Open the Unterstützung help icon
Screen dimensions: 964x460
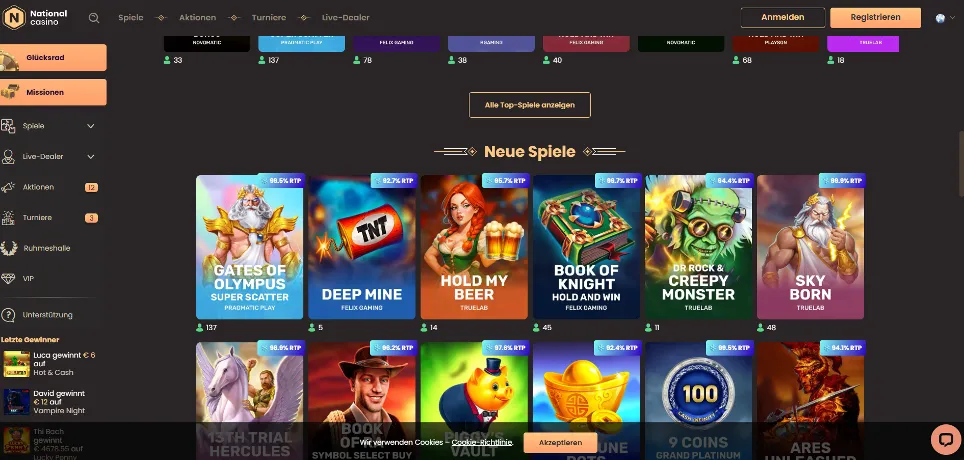8,315
